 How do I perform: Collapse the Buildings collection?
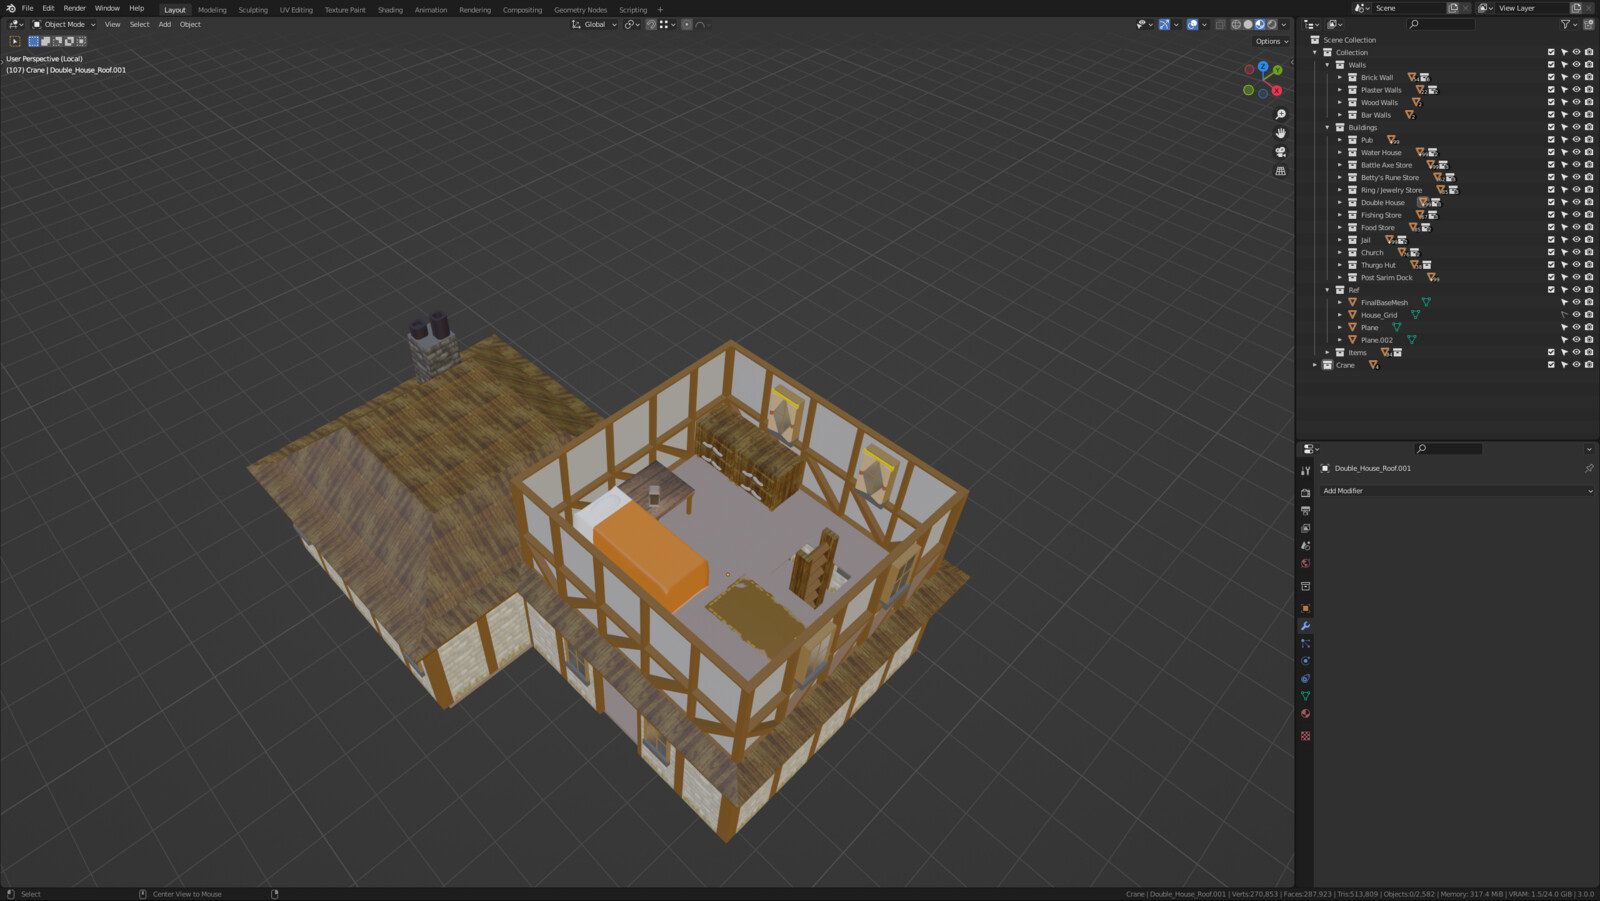coord(1328,127)
